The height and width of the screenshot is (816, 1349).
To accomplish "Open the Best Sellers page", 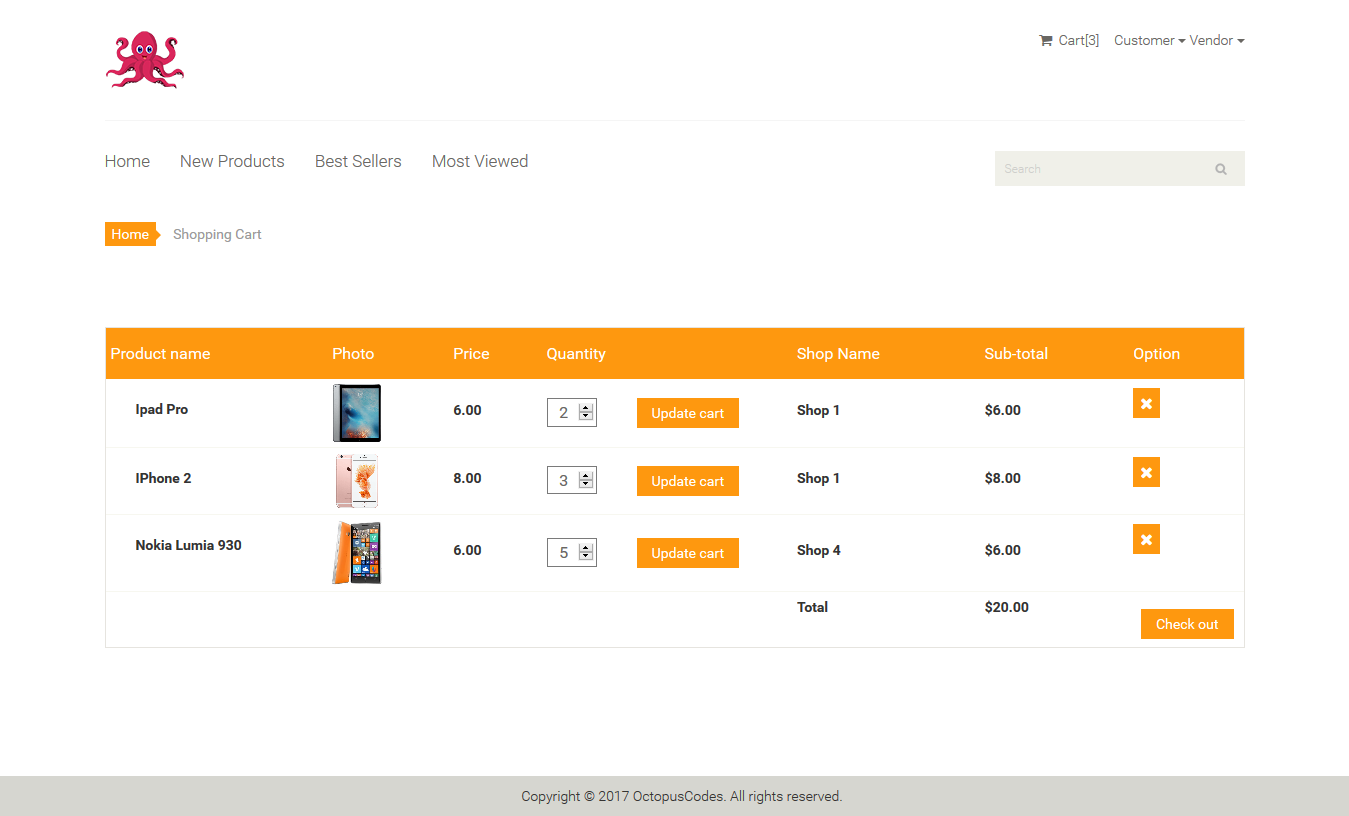I will coord(358,161).
